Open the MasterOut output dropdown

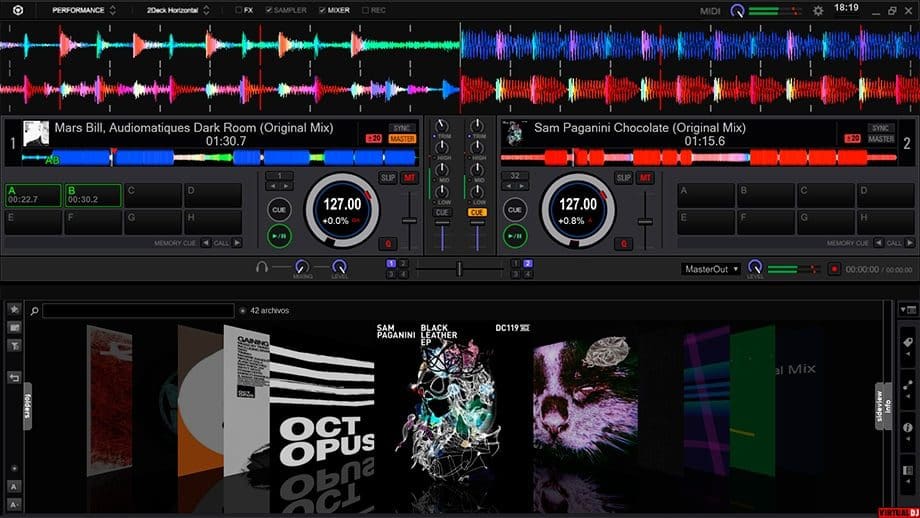(712, 269)
